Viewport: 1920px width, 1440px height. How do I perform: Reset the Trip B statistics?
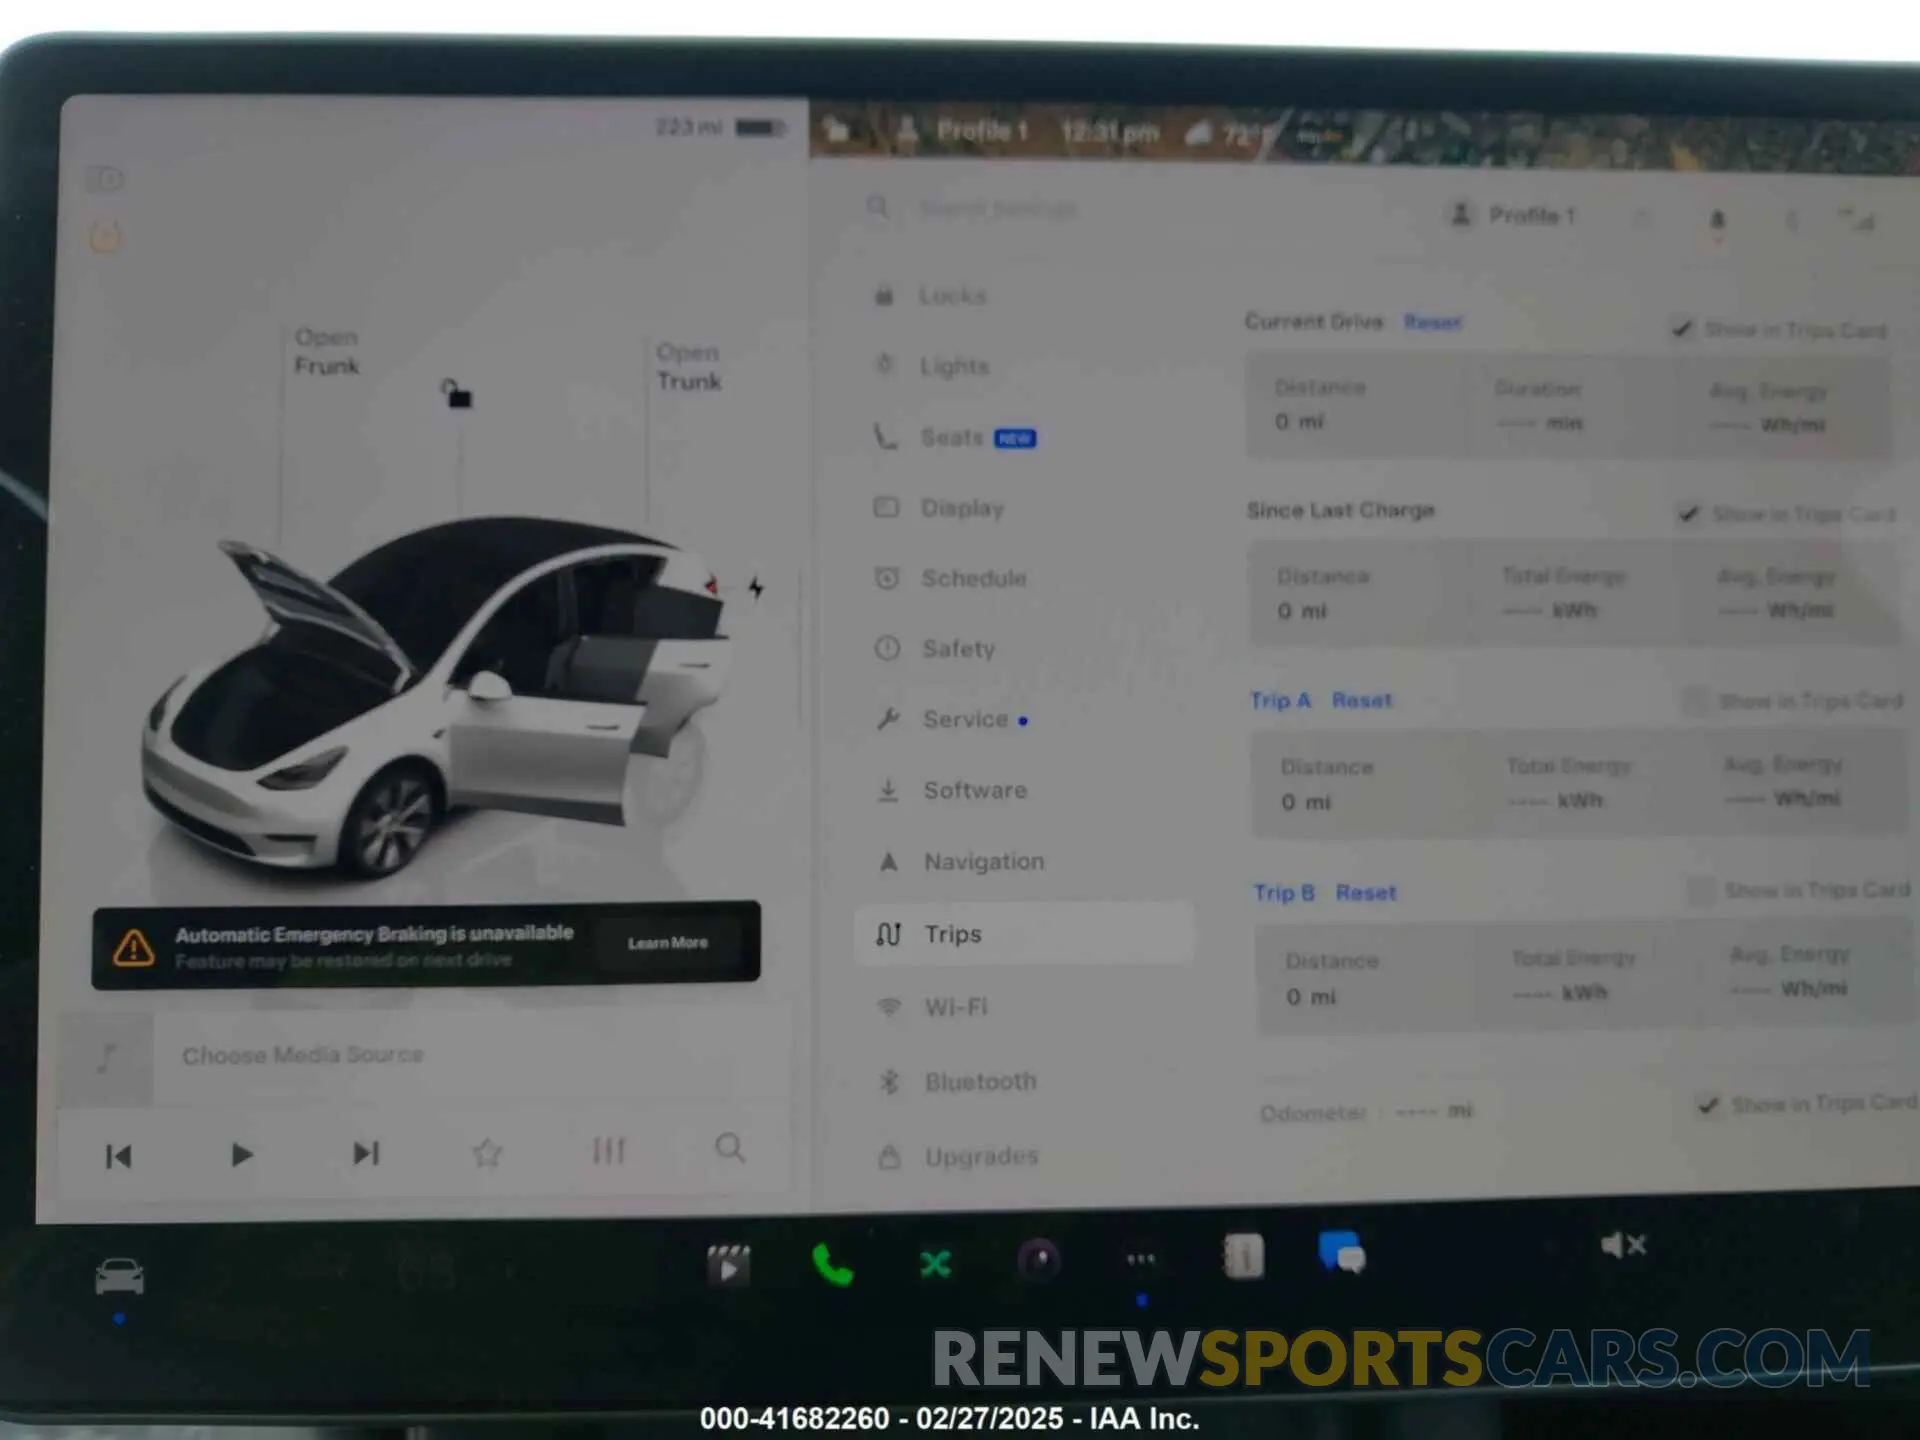coord(1365,892)
